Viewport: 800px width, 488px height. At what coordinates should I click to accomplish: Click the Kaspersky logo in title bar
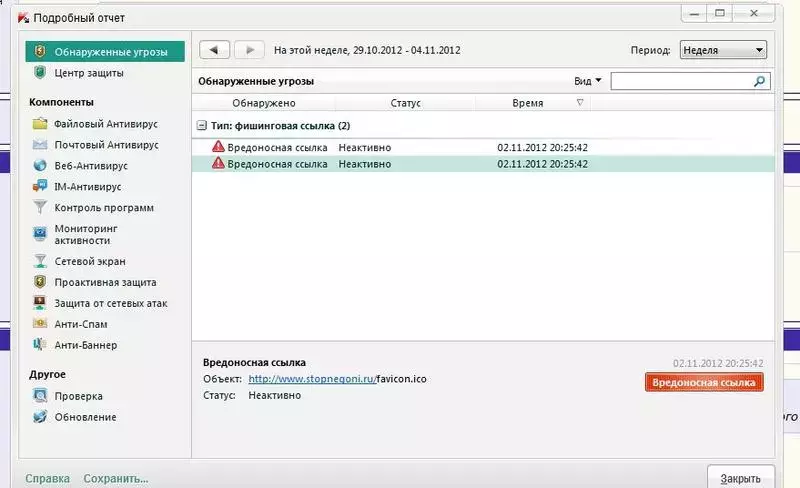(x=23, y=18)
